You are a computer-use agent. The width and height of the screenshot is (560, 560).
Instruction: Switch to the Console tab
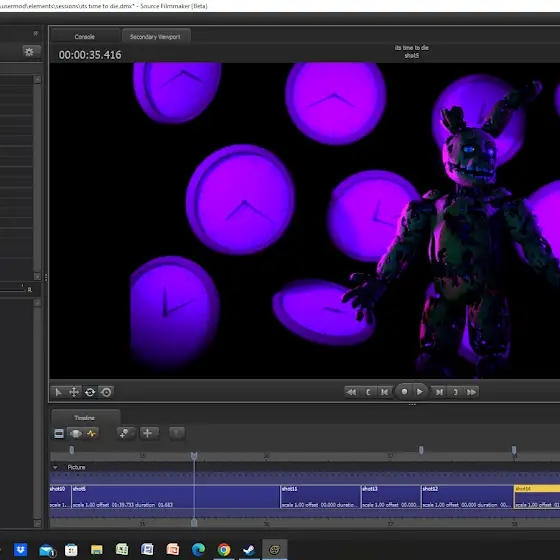(85, 36)
